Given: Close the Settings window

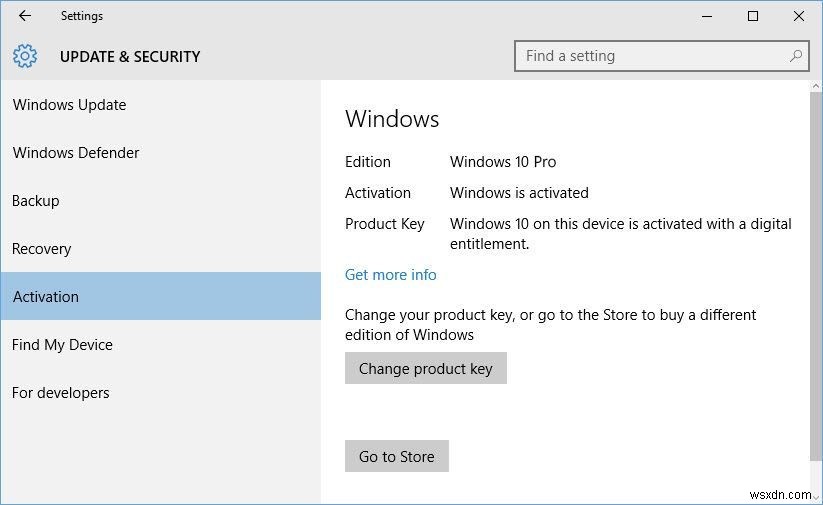Looking at the screenshot, I should pos(799,16).
